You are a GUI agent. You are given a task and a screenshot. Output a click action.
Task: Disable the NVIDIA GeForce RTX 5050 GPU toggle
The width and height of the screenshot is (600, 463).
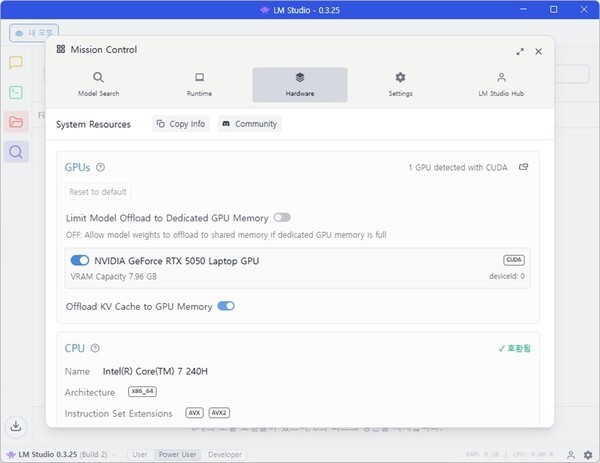(80, 260)
